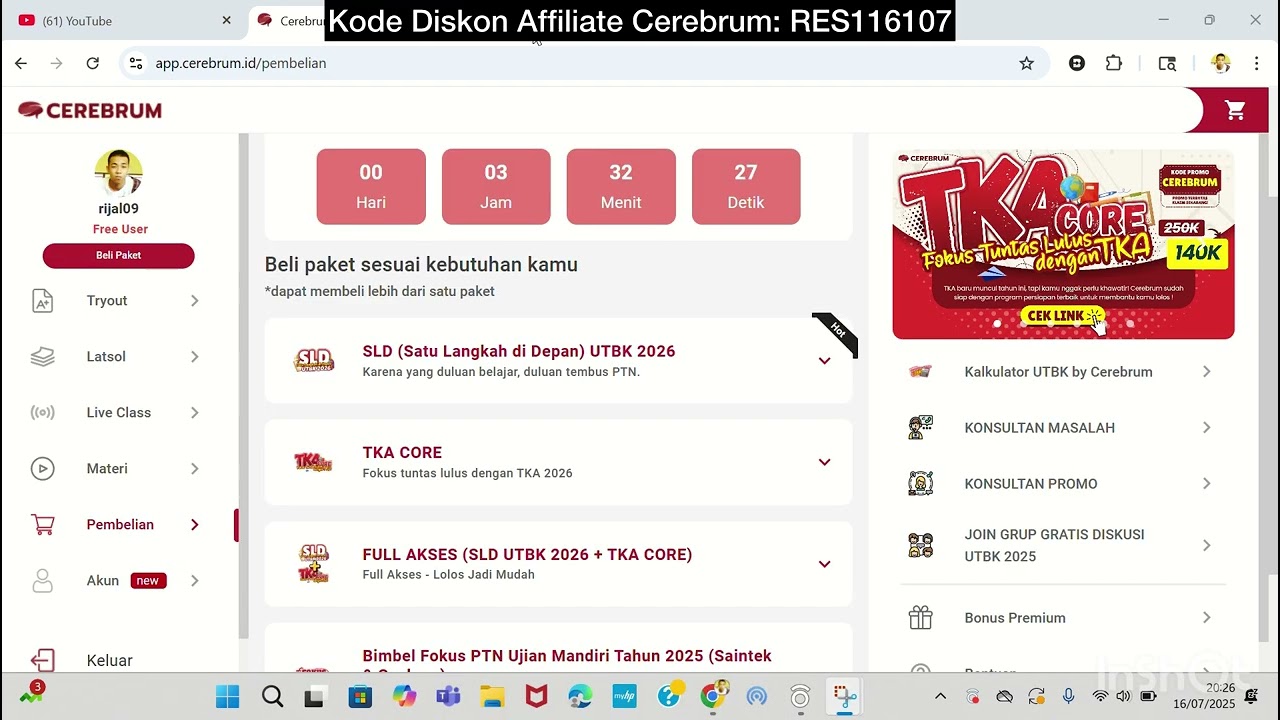Click the Tryout sidebar icon

point(42,301)
